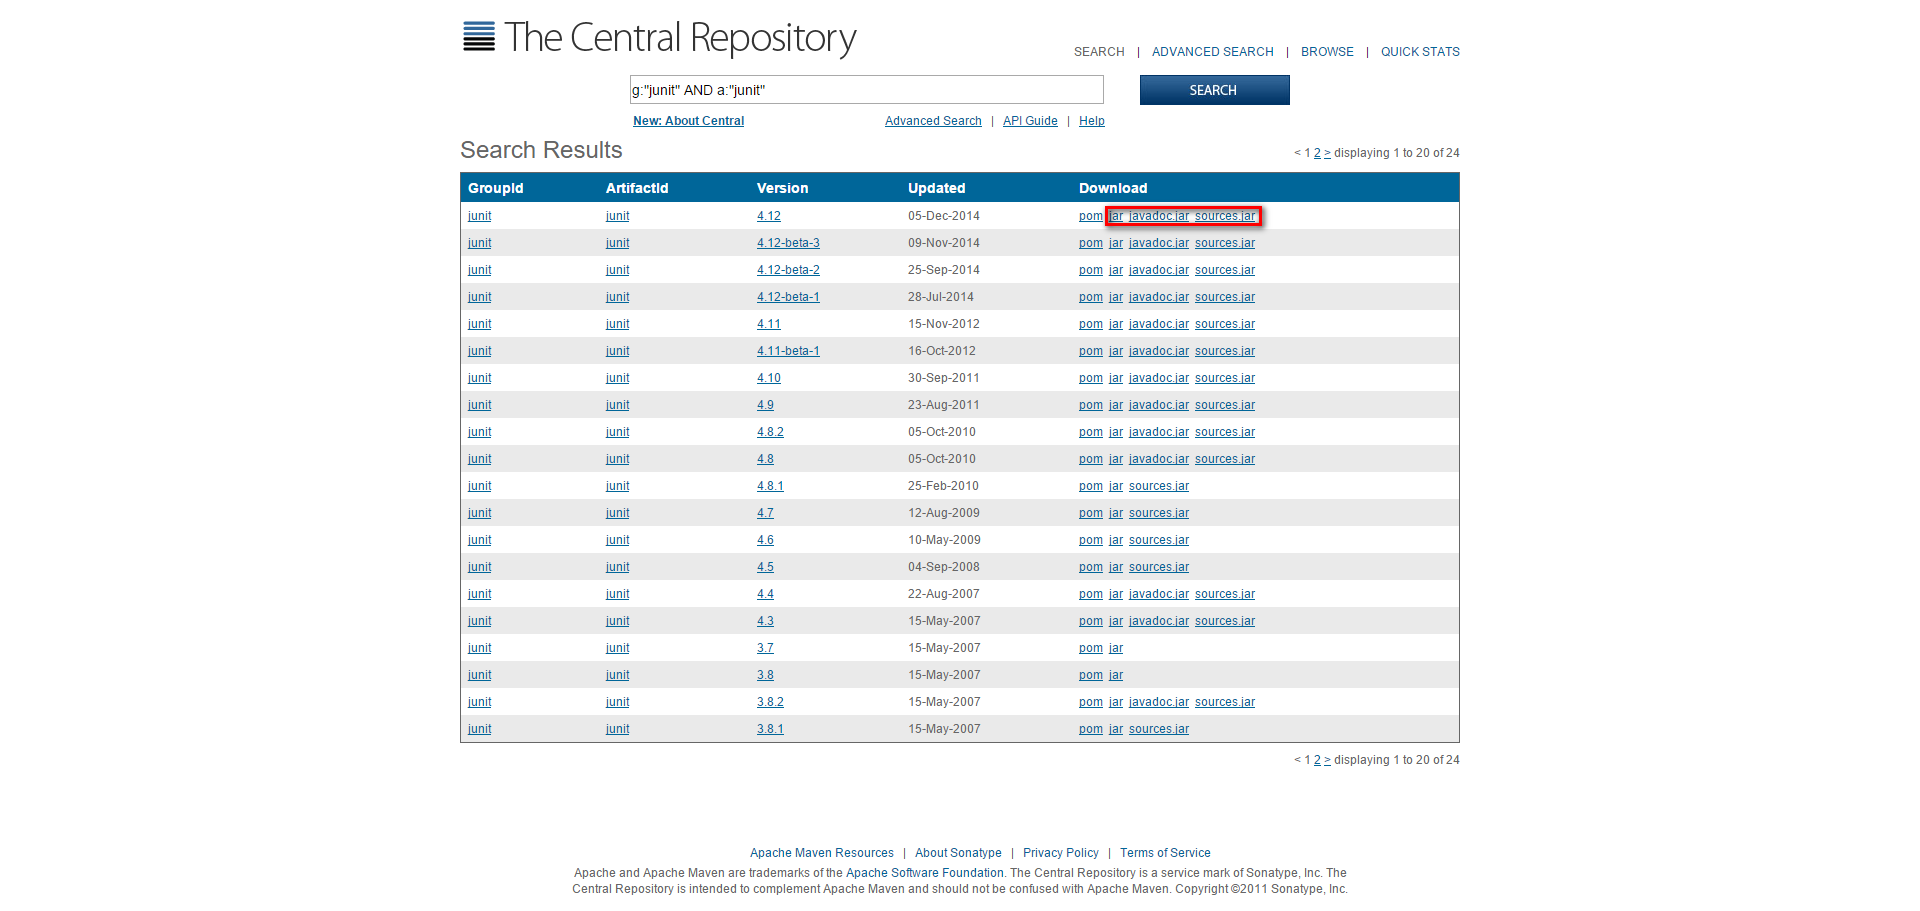Click next-page arrow in bottom pagination
This screenshot has height=911, width=1920.
coord(1327,760)
